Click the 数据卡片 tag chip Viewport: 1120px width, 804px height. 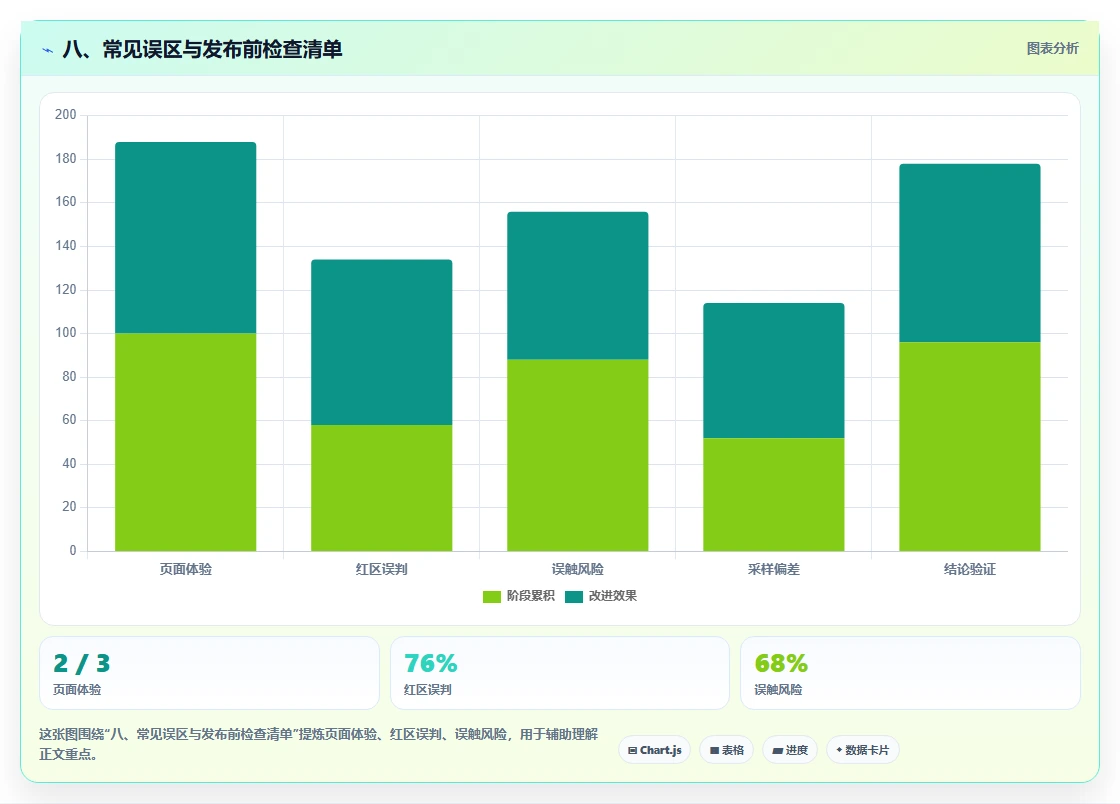862,750
